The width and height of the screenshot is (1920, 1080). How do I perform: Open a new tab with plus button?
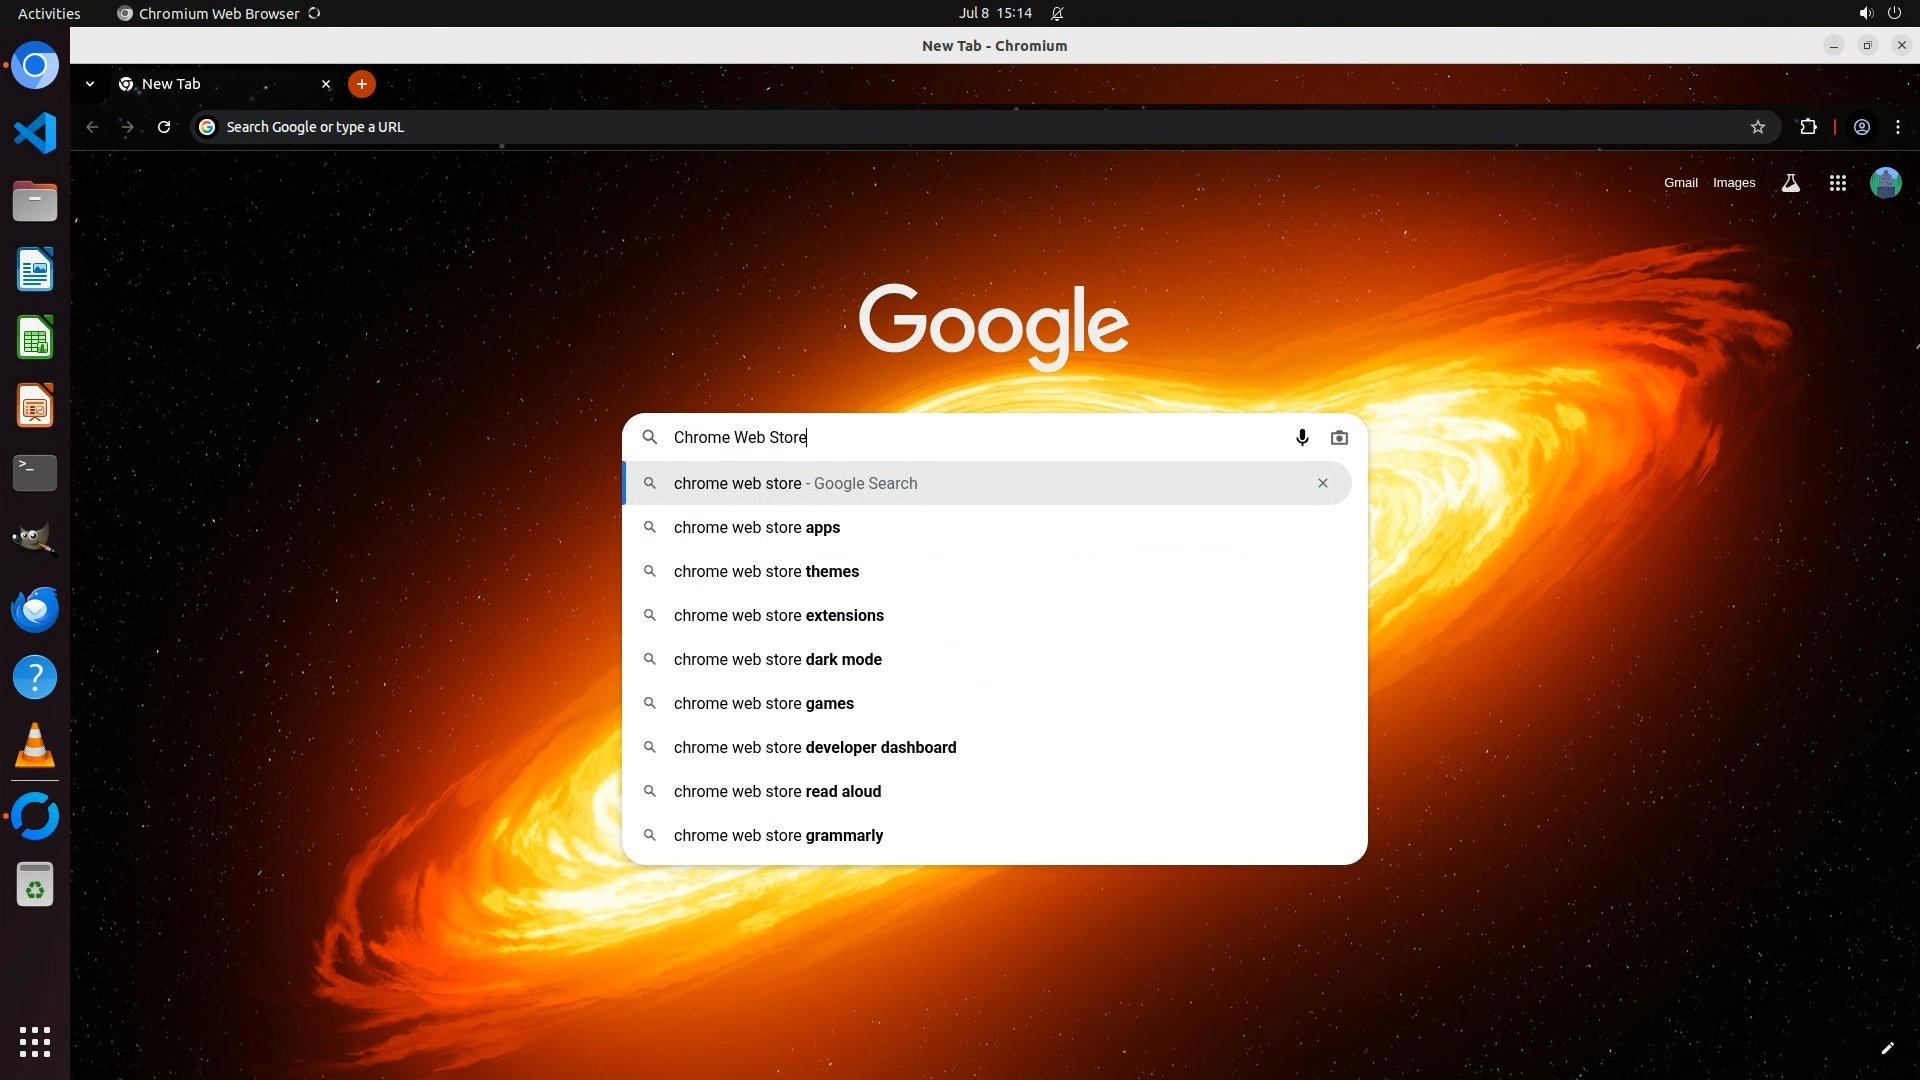click(362, 84)
